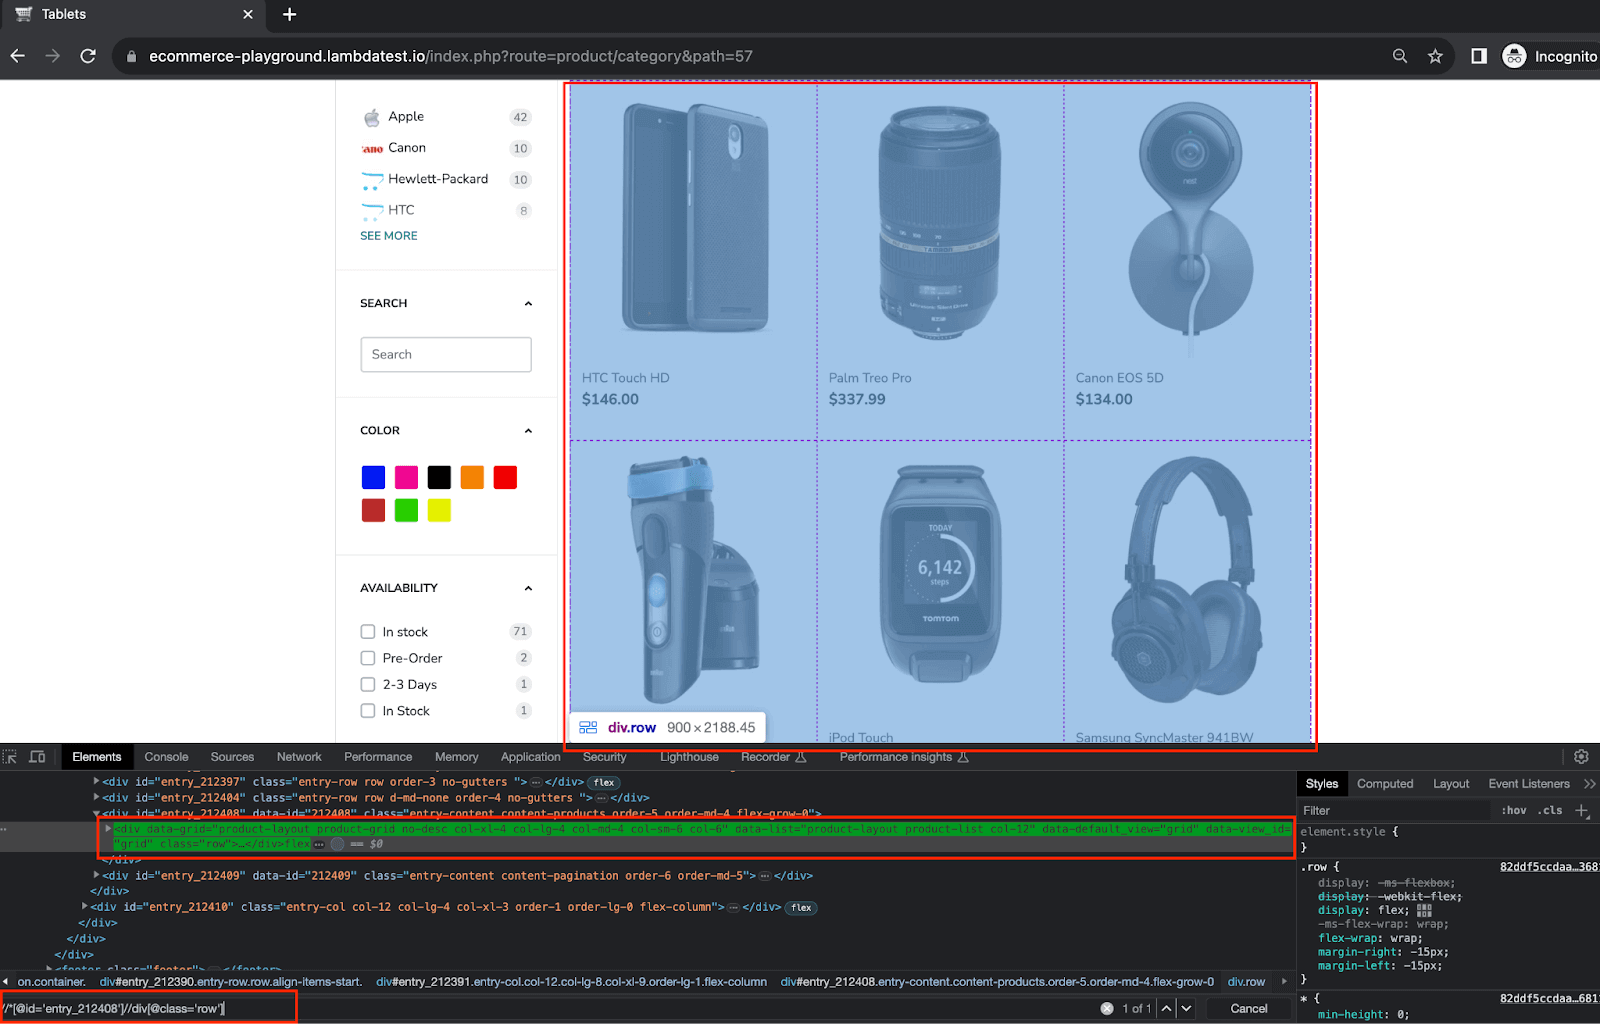Click the sidebar Search input field
This screenshot has height=1024, width=1600.
[x=446, y=355]
